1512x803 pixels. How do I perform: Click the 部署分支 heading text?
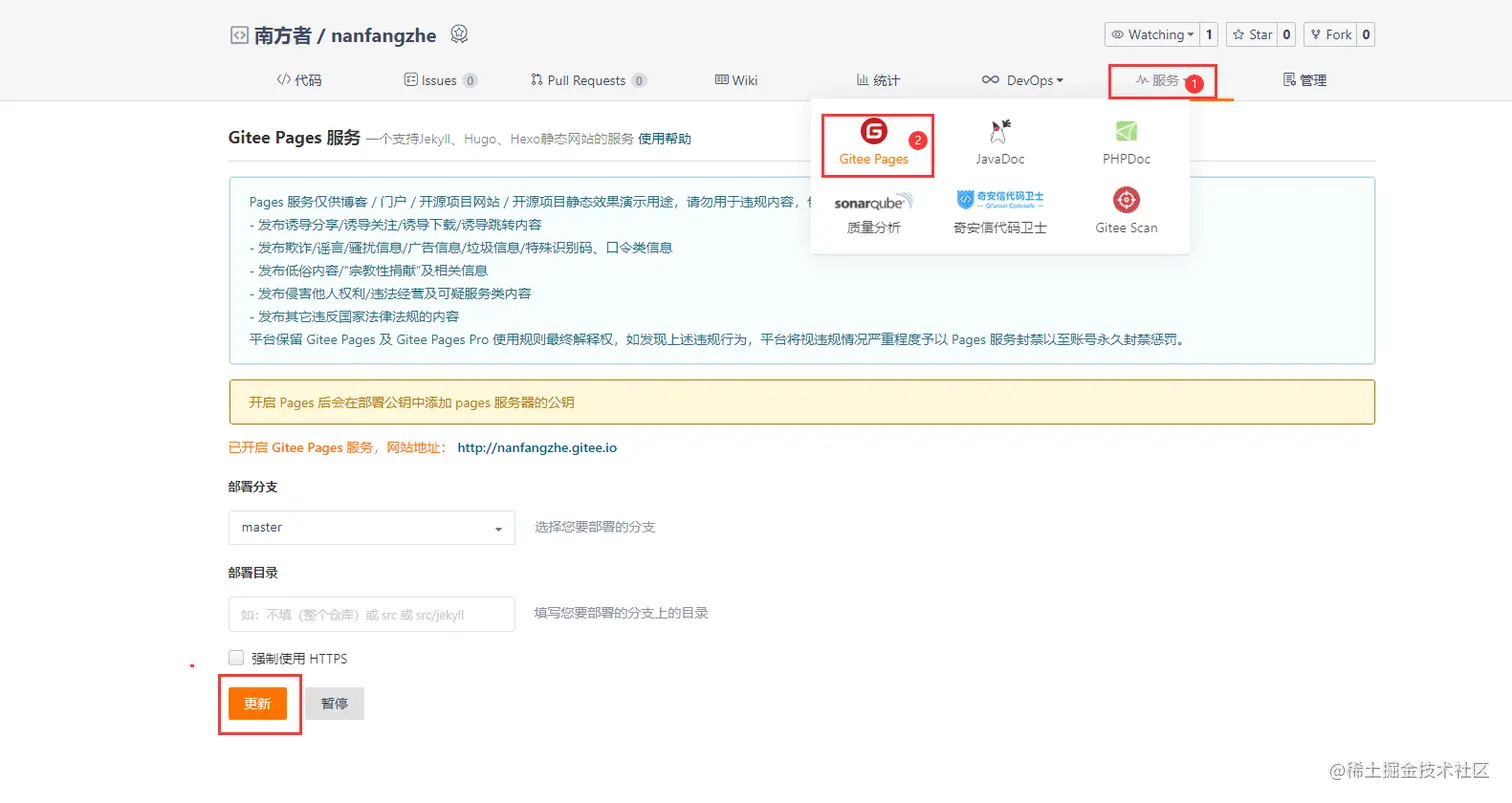253,486
